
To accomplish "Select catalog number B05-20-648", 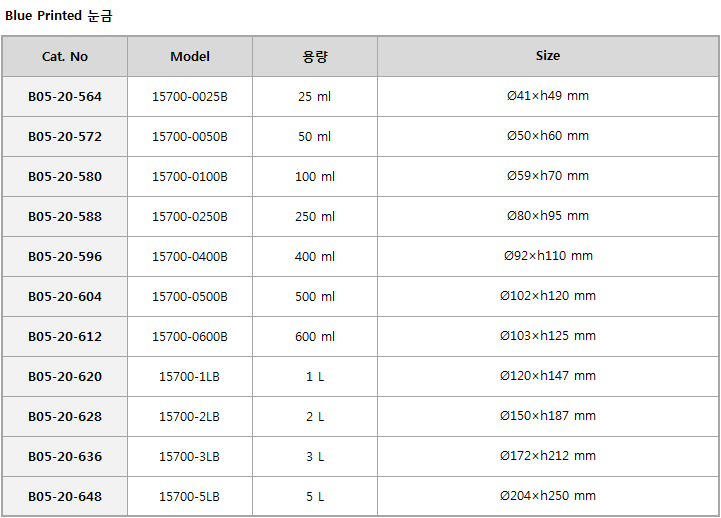I will coord(65,496).
